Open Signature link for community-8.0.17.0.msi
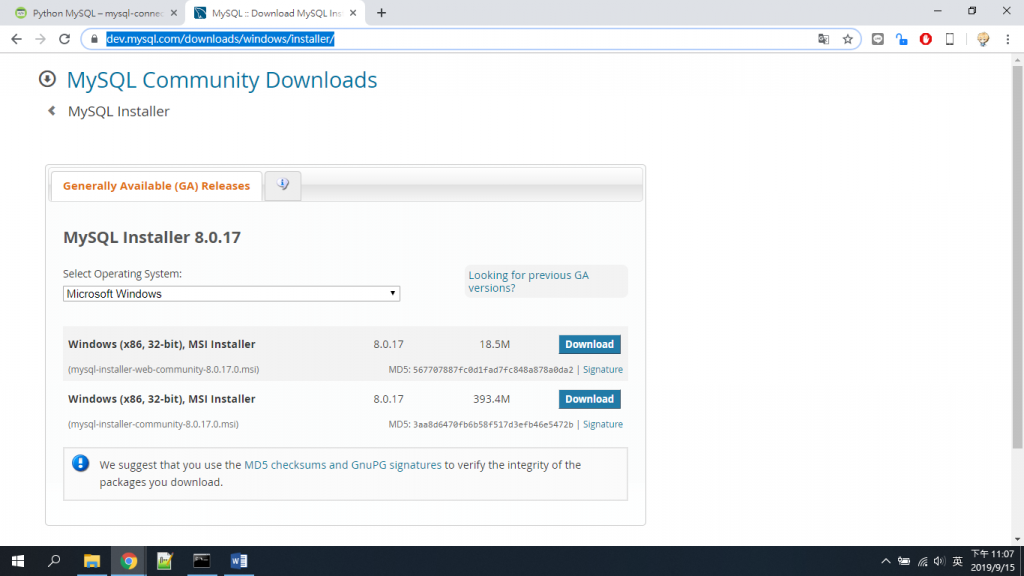Screen dimensions: 1024x576 click(x=603, y=424)
